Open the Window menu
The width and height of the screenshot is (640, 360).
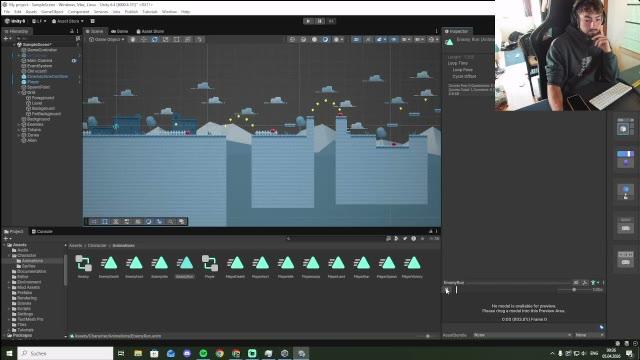coord(169,12)
